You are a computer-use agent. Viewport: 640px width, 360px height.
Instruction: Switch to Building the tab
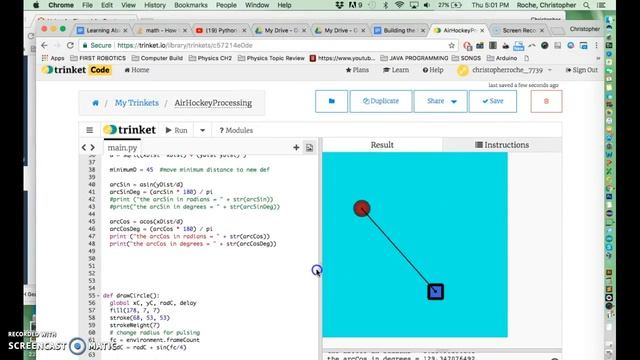pyautogui.click(x=398, y=31)
